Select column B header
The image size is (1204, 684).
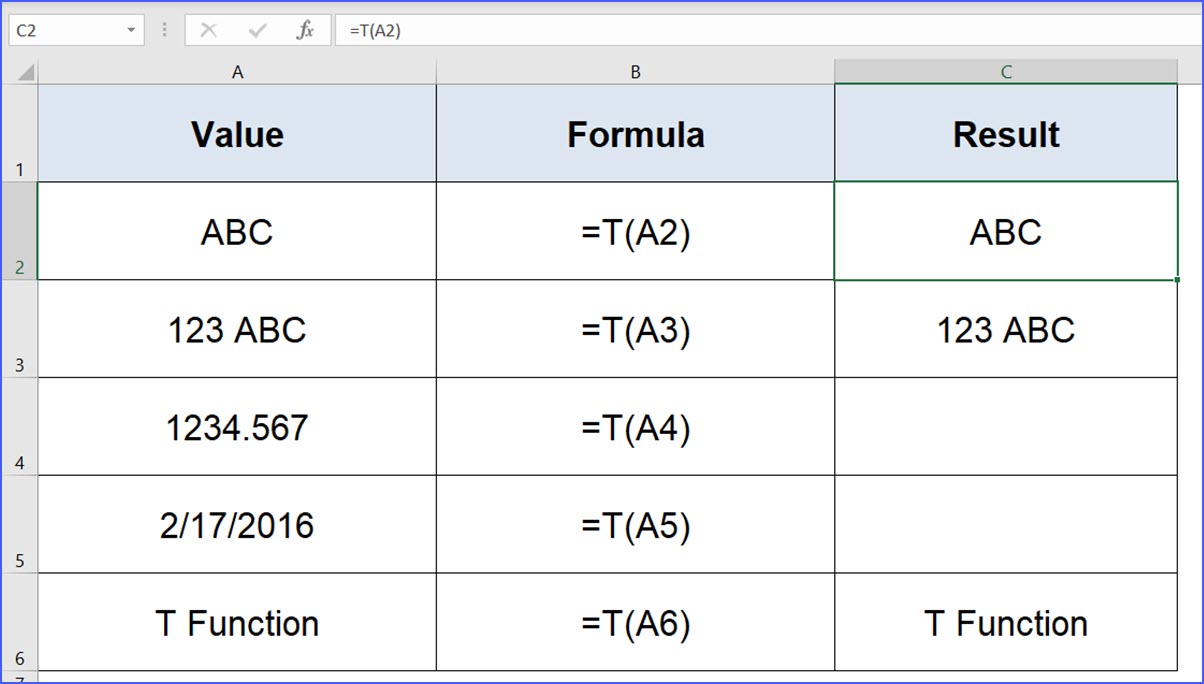tap(635, 72)
